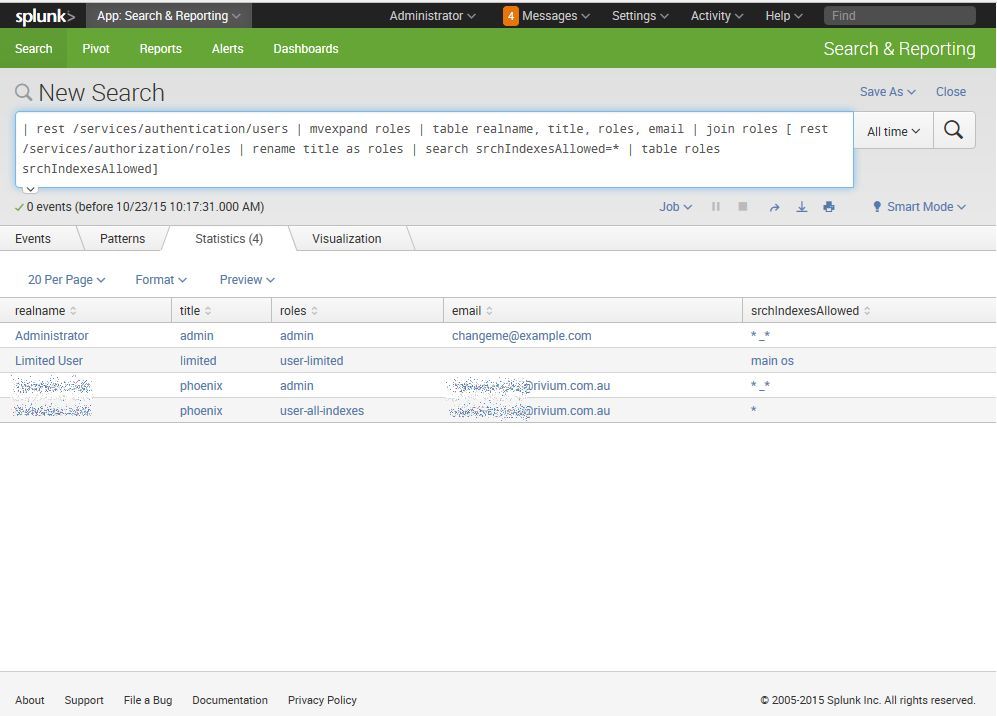Click the Close link
The image size is (997, 716).
[x=951, y=92]
